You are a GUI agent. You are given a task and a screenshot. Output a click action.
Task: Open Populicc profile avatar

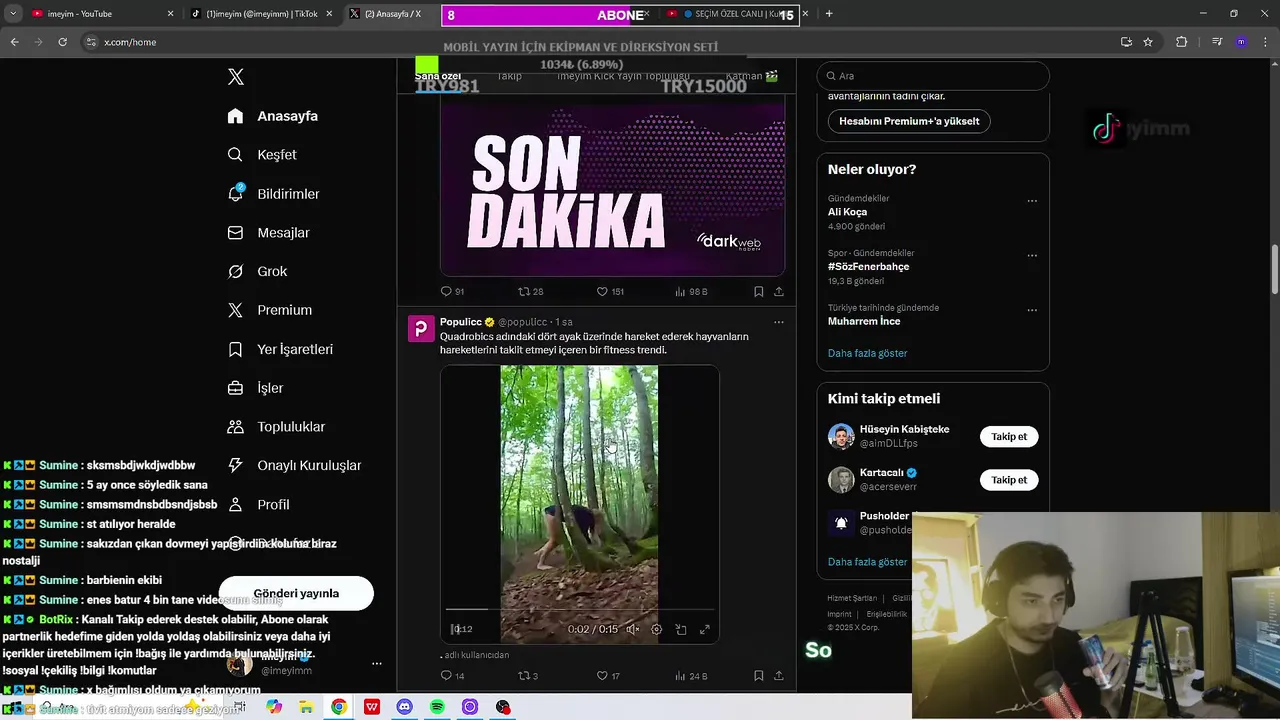click(x=421, y=329)
